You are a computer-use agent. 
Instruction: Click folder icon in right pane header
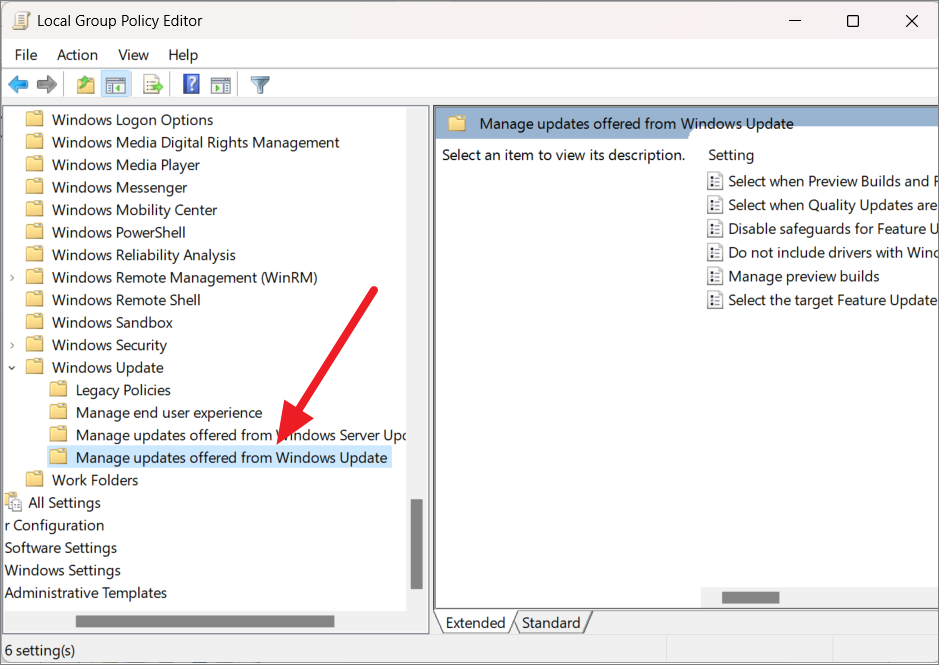click(x=458, y=123)
